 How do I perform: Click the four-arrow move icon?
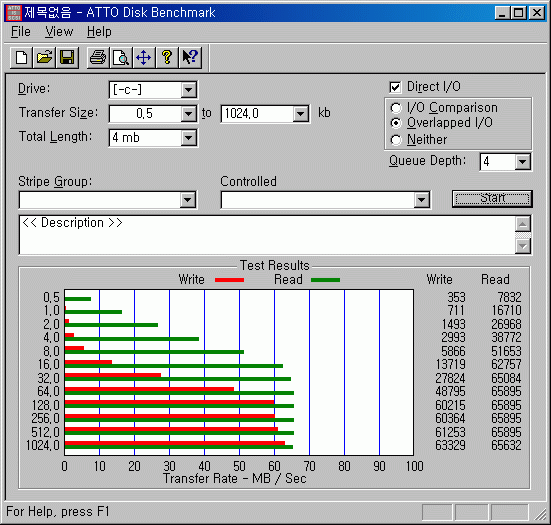click(x=144, y=58)
